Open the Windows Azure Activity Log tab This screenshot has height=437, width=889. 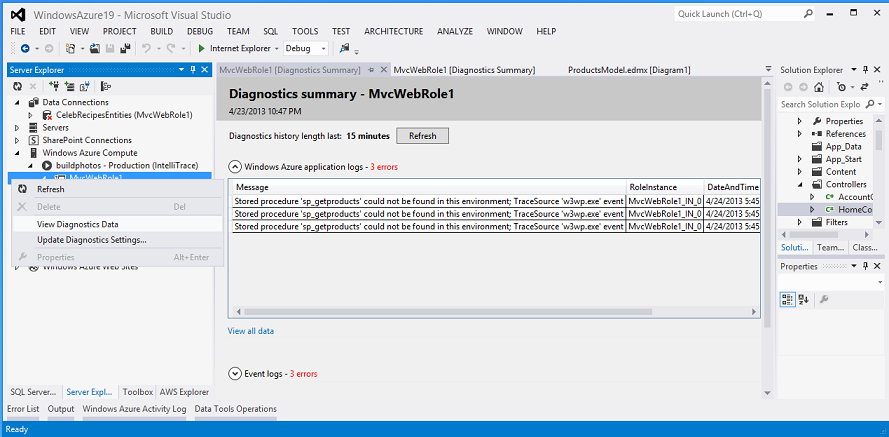134,409
